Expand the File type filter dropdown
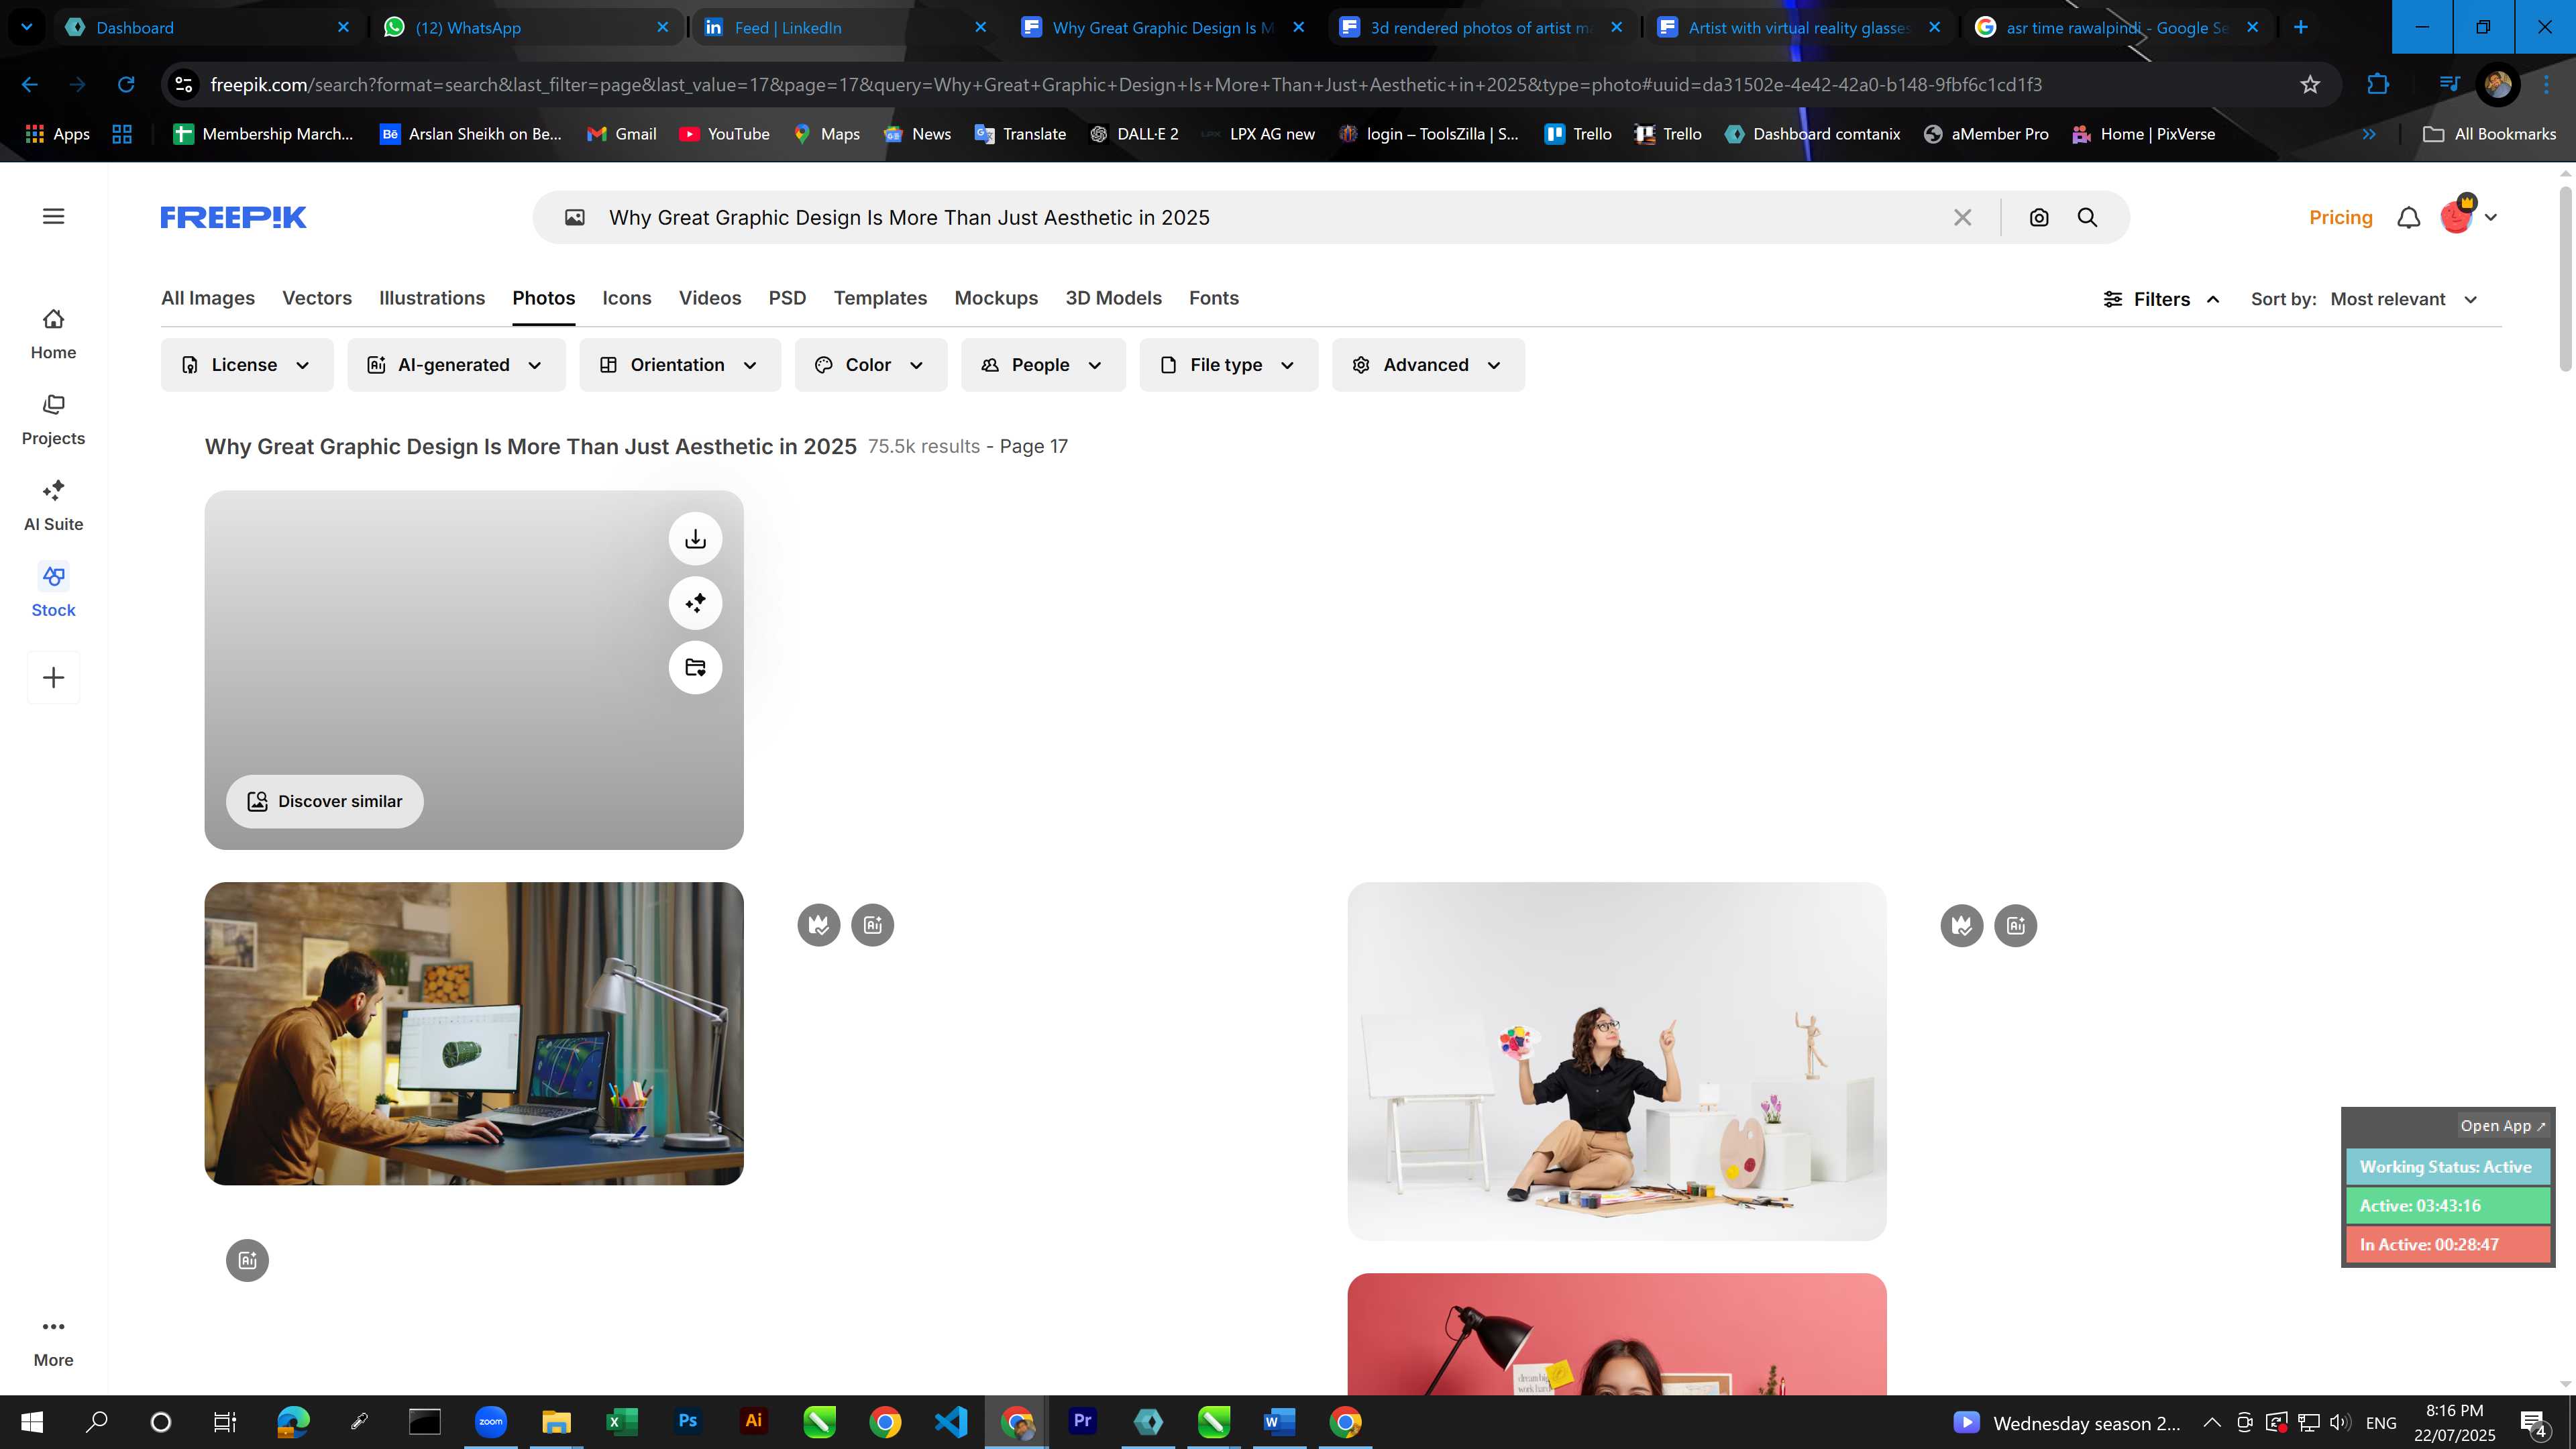The width and height of the screenshot is (2576, 1449). tap(1228, 365)
